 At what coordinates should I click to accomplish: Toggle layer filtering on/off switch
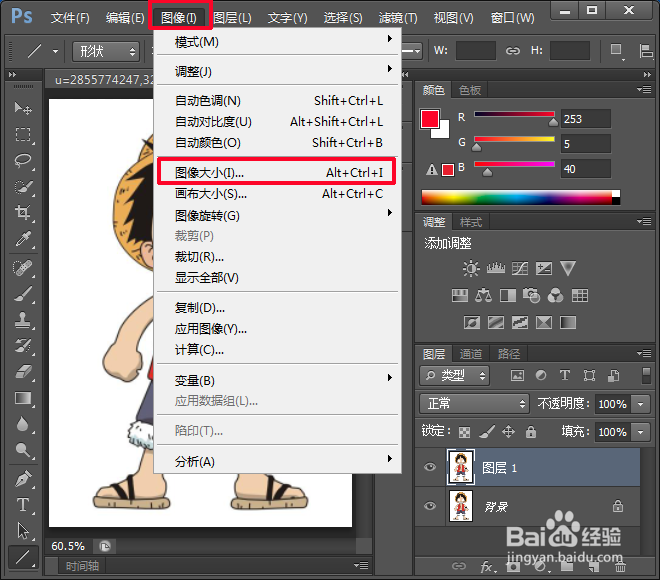(x=646, y=375)
